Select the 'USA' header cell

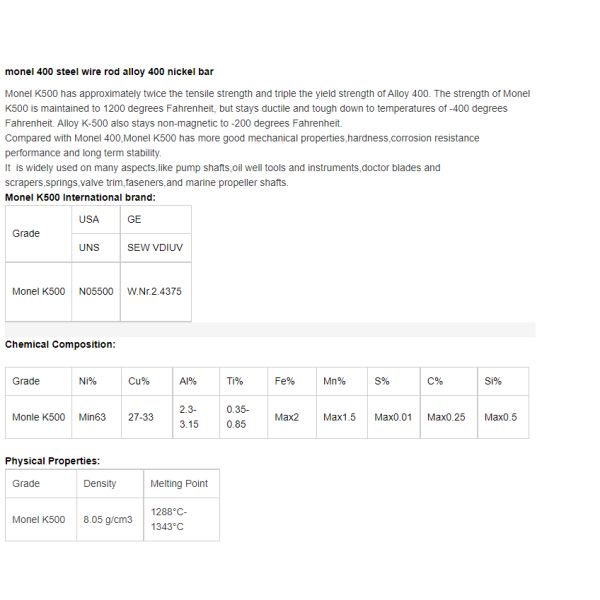coord(89,219)
